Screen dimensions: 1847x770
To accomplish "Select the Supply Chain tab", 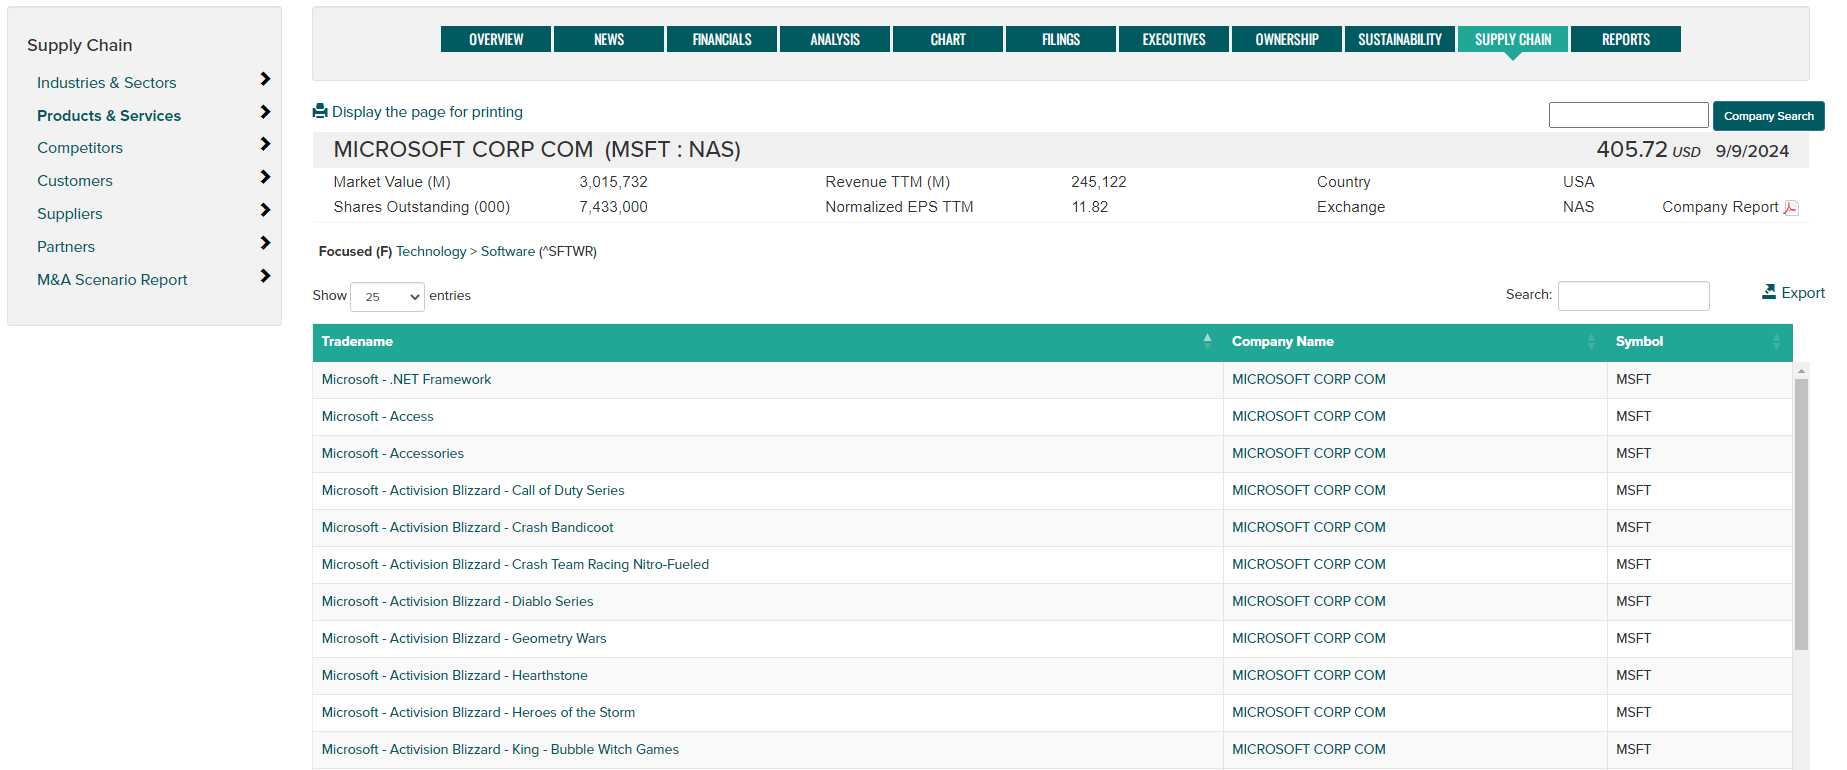I will coord(1513,39).
